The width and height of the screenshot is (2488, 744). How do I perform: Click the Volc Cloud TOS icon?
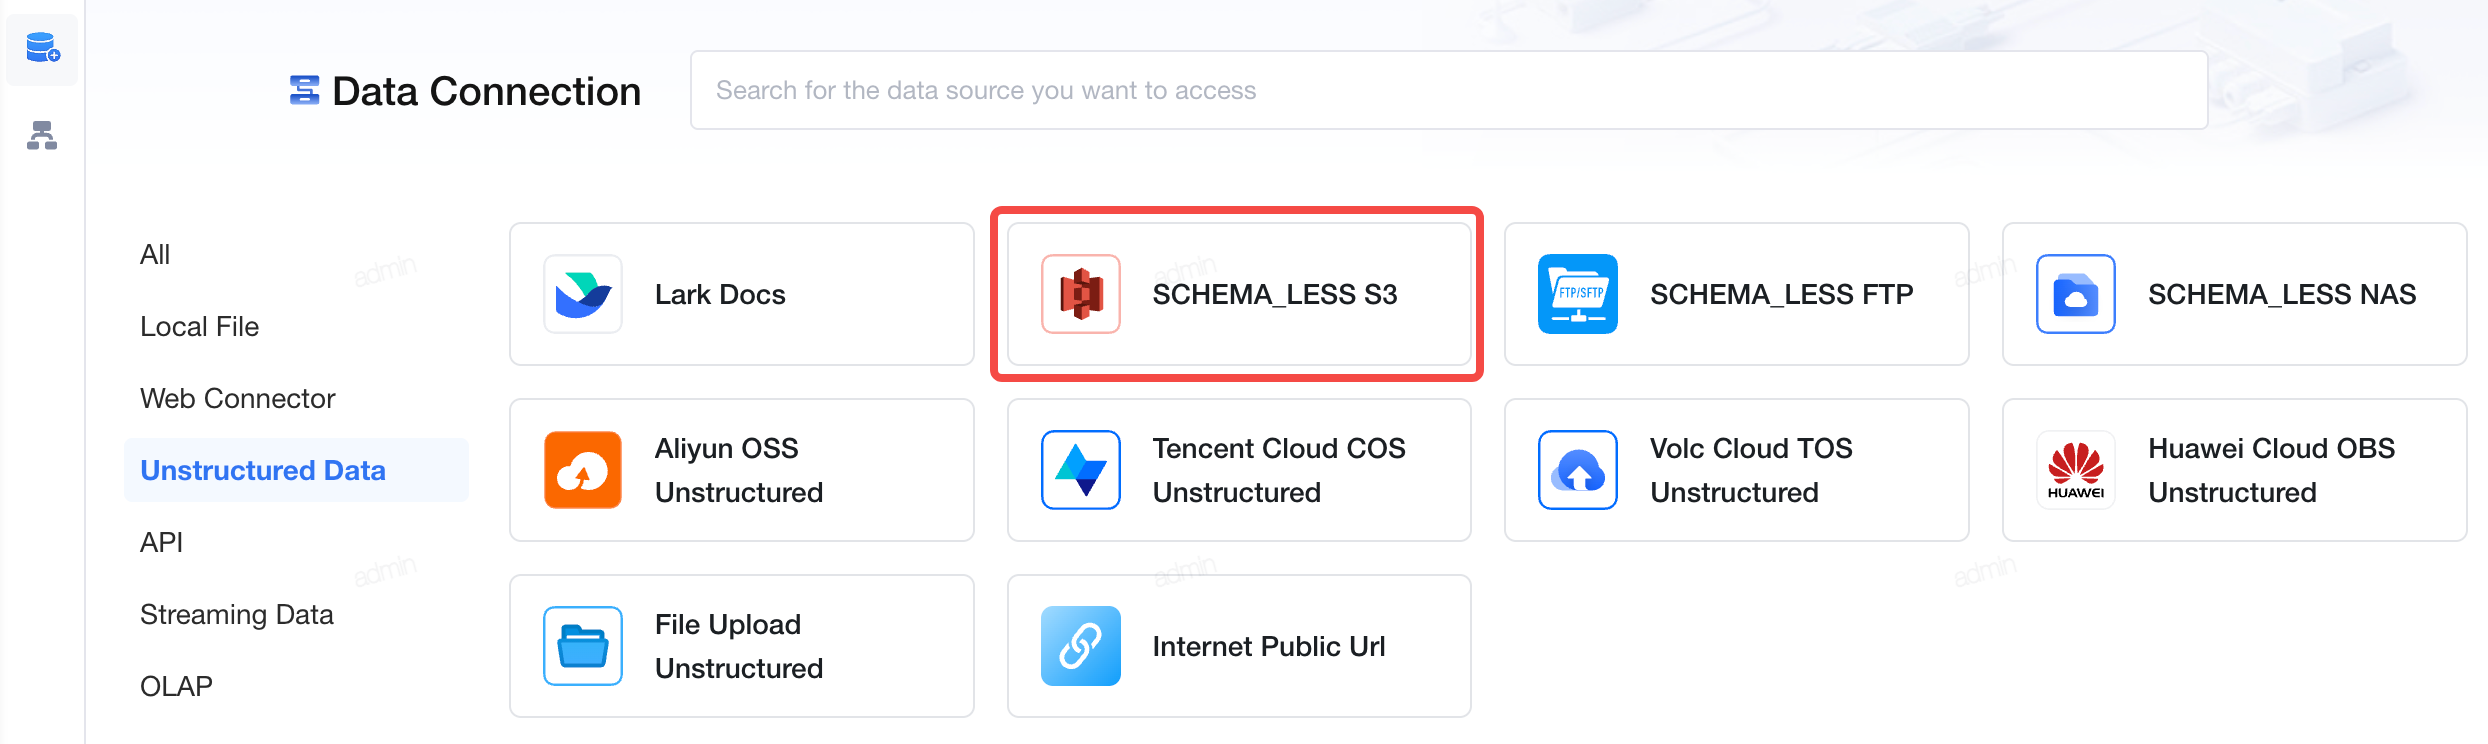(1578, 470)
